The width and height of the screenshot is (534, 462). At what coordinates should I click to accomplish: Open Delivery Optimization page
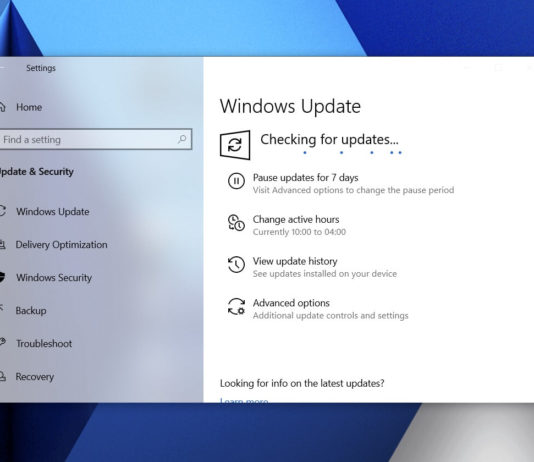click(x=61, y=244)
